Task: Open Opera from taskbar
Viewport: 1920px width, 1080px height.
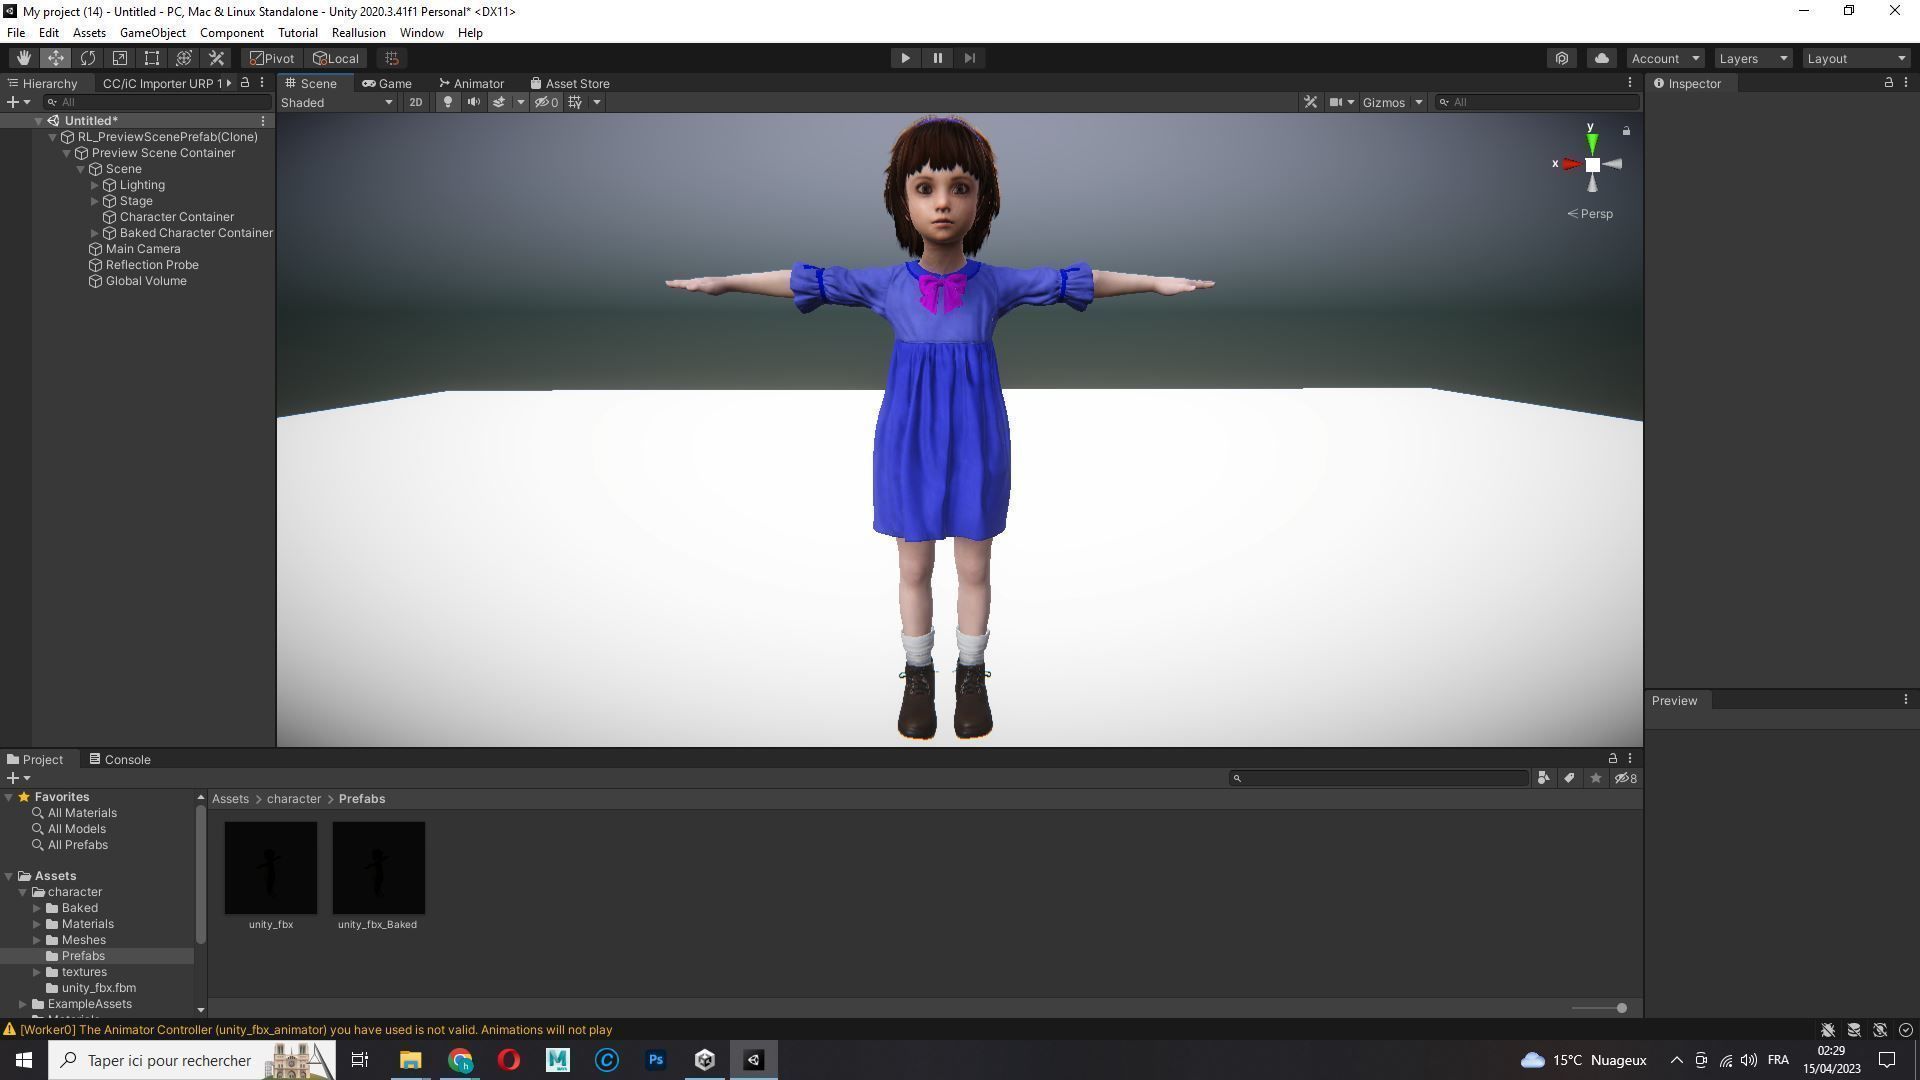Action: pos(509,1060)
